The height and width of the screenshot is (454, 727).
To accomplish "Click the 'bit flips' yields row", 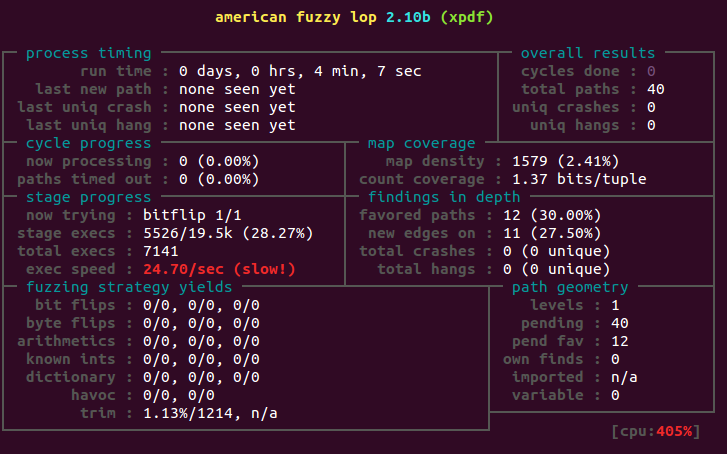I will point(147,305).
